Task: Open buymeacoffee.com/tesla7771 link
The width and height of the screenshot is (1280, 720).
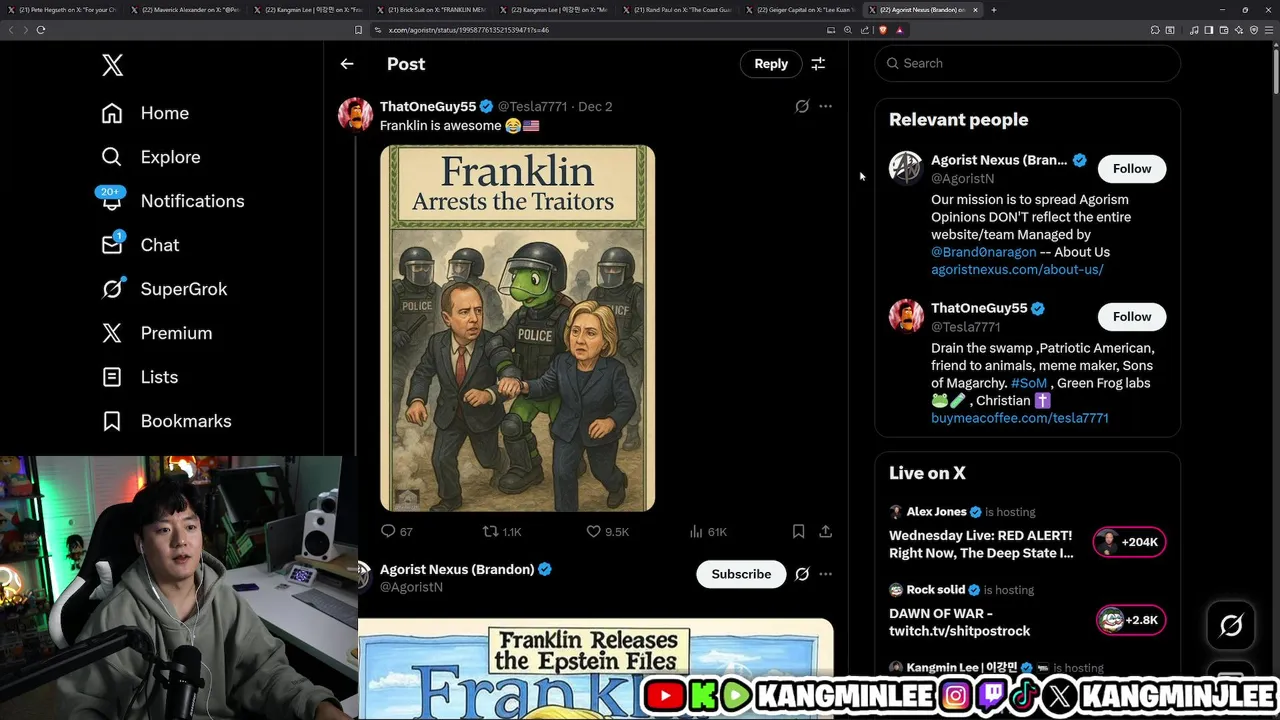Action: tap(1020, 418)
